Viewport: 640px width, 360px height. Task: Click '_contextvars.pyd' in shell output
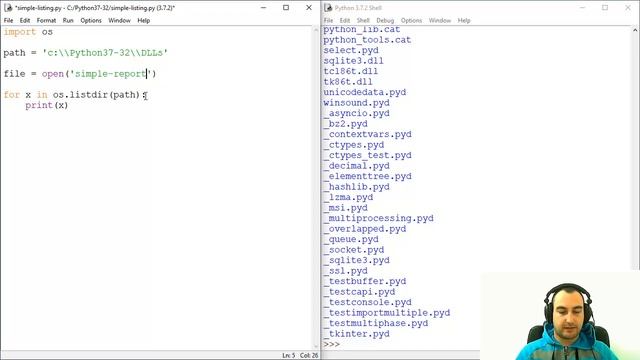[x=367, y=134]
